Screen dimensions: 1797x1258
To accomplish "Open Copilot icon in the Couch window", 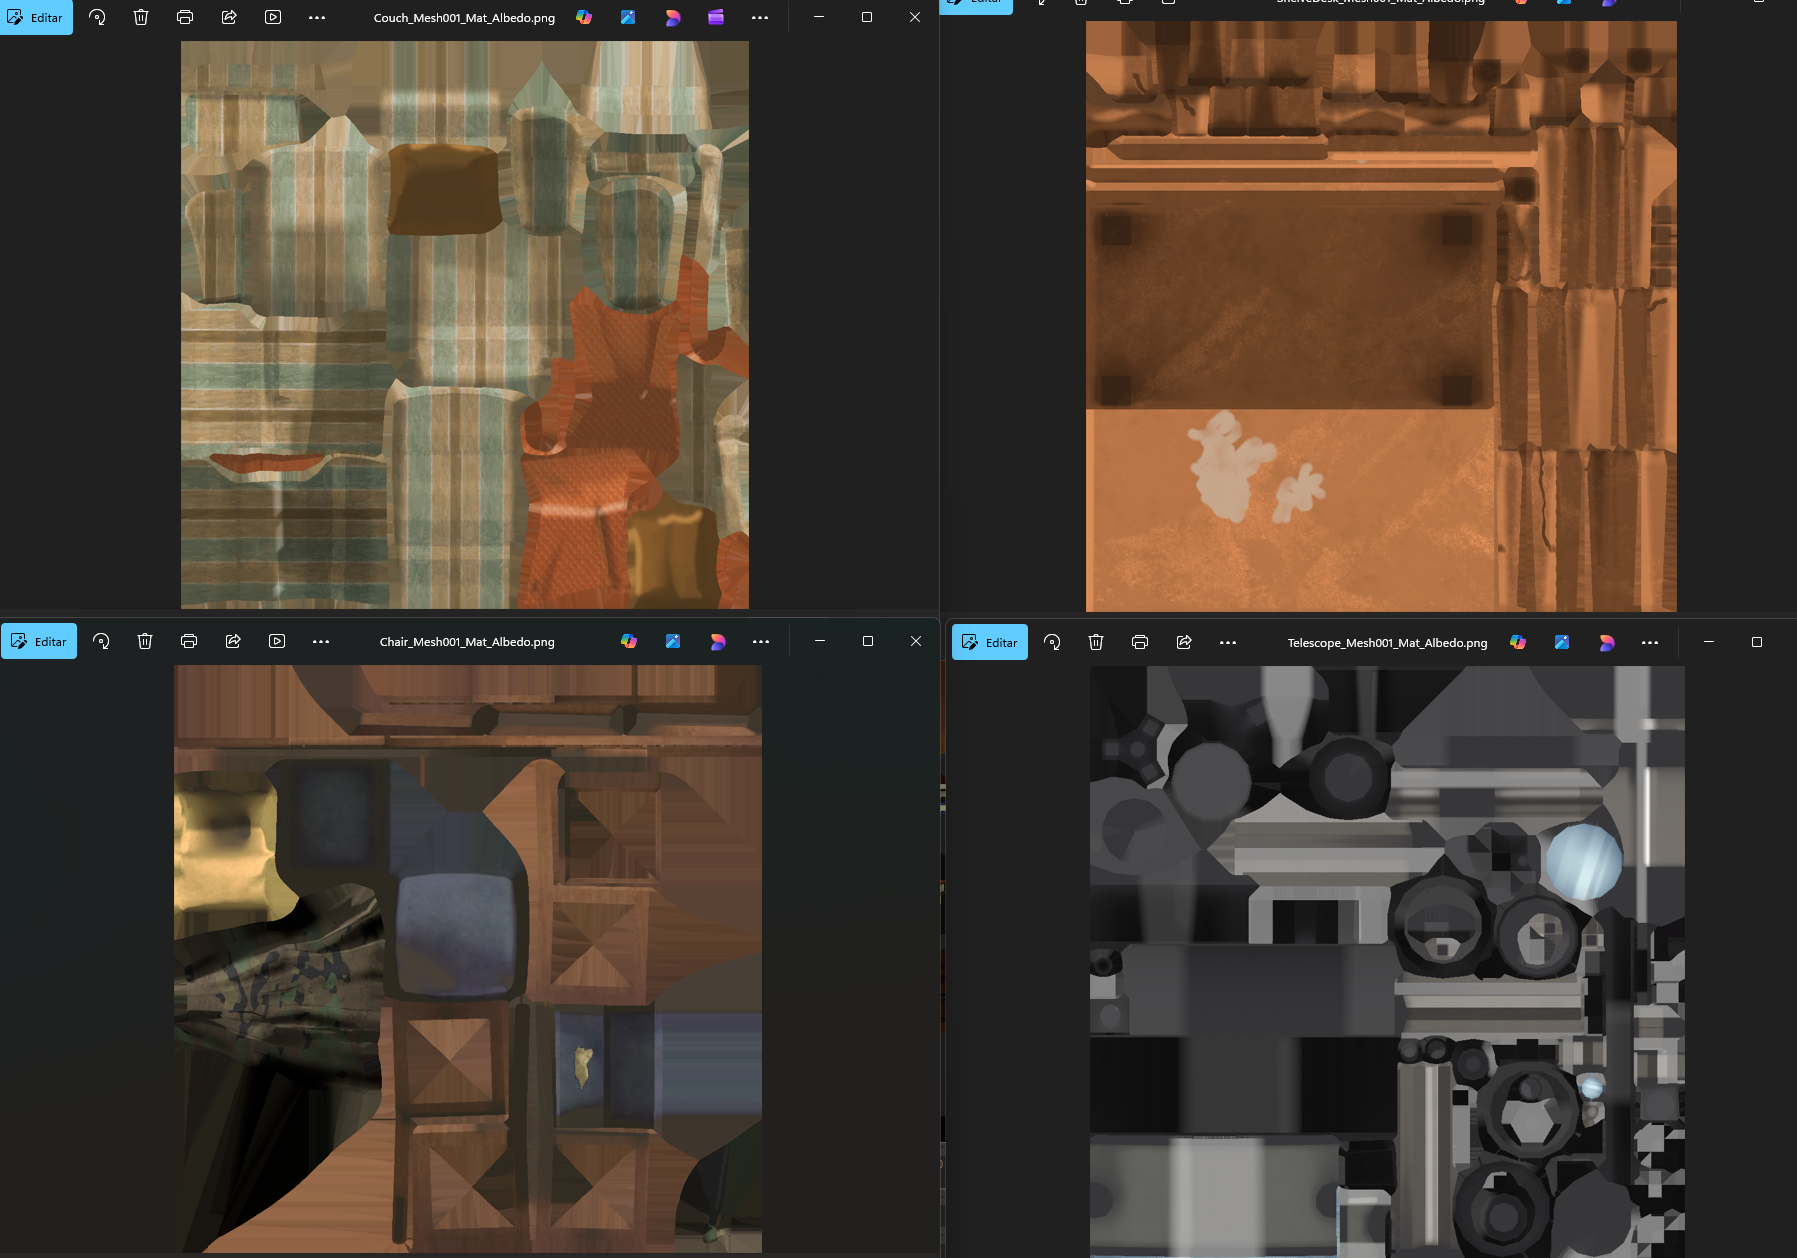I will coord(584,17).
